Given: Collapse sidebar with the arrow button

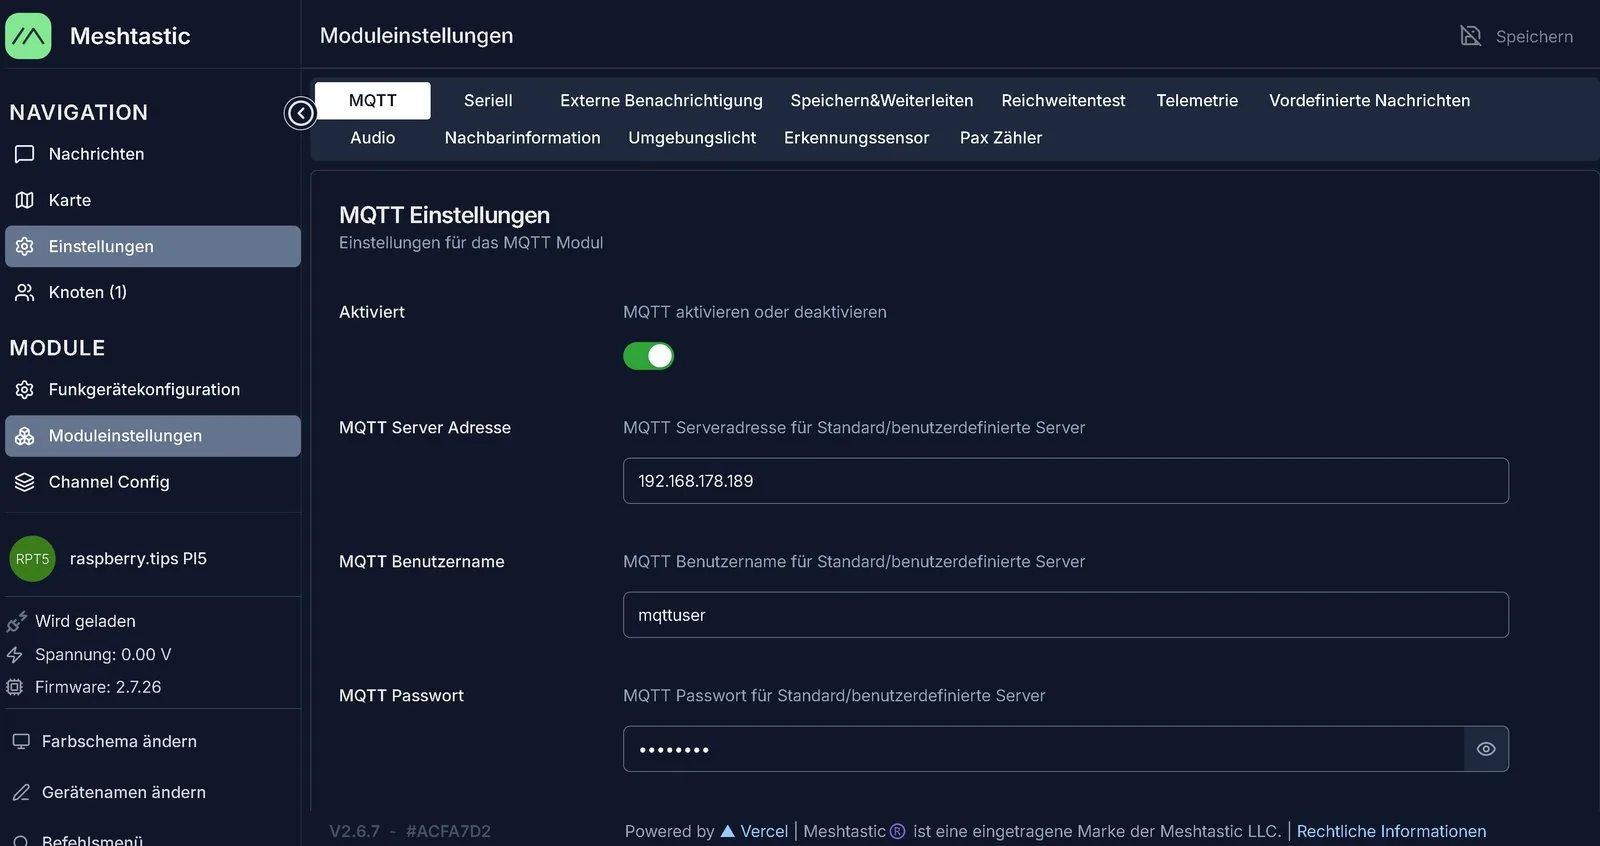Looking at the screenshot, I should tap(300, 113).
